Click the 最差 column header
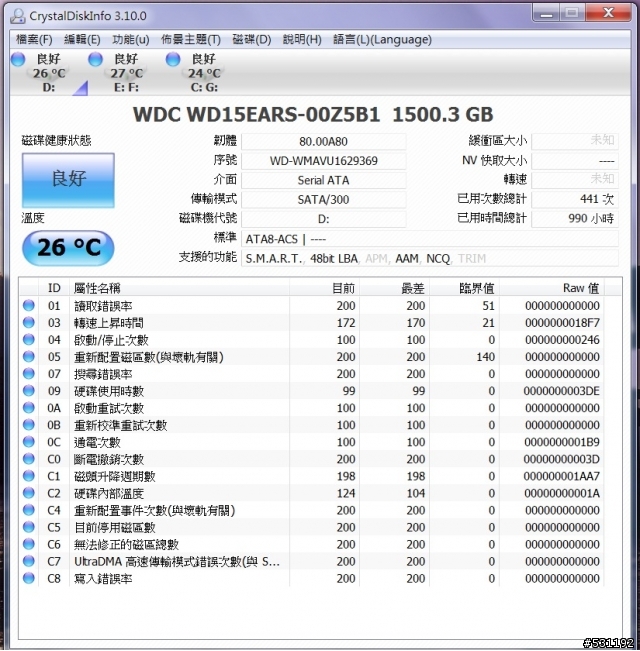The image size is (640, 651). (x=394, y=288)
